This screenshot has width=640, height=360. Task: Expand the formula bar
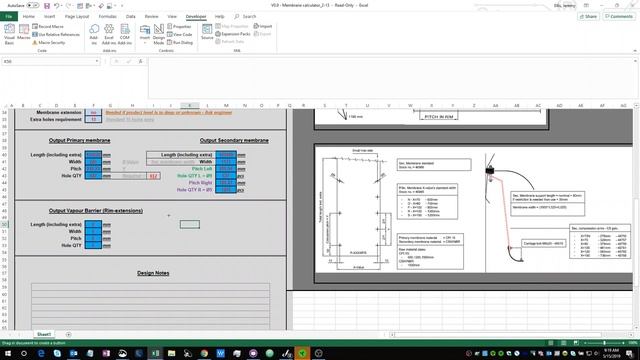635,61
